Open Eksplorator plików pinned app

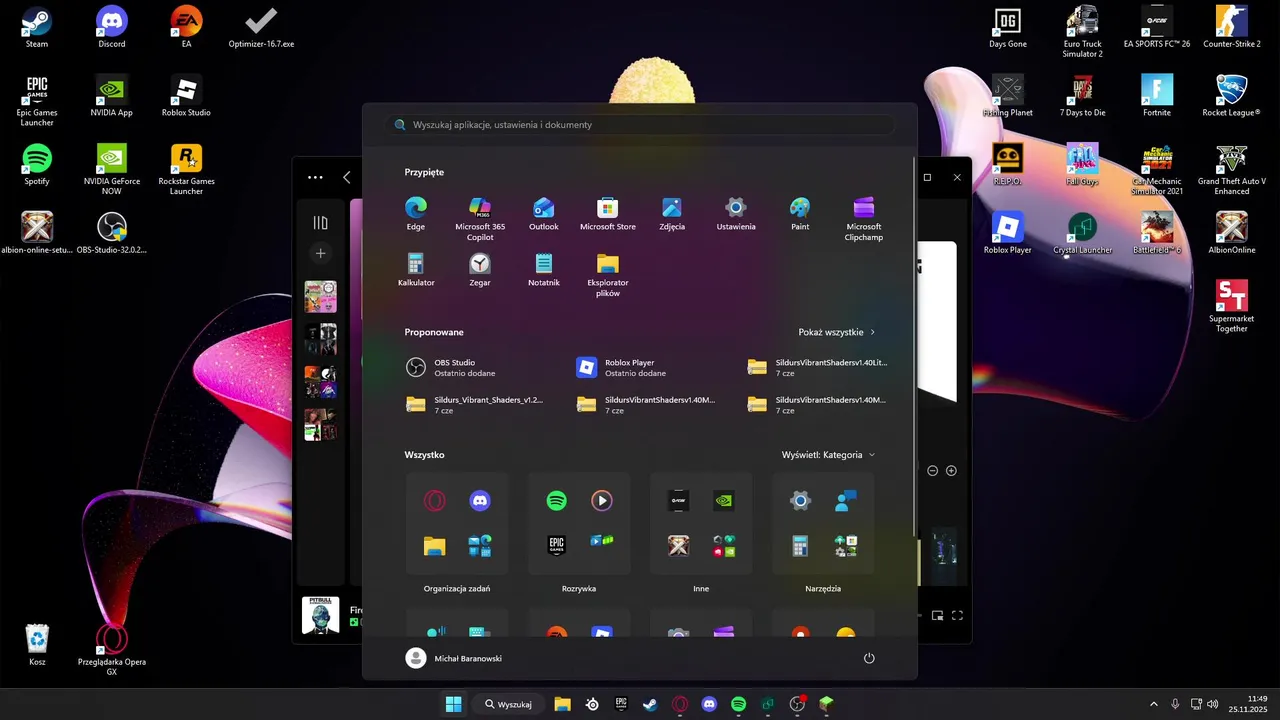click(608, 275)
